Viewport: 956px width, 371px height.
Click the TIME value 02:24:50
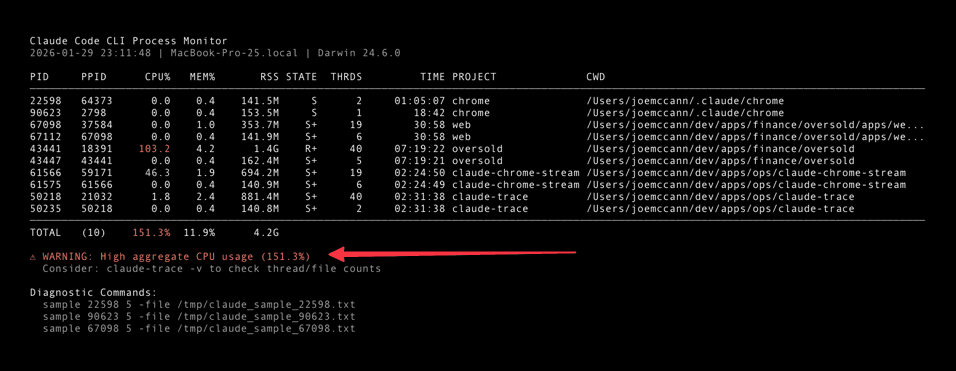click(420, 173)
